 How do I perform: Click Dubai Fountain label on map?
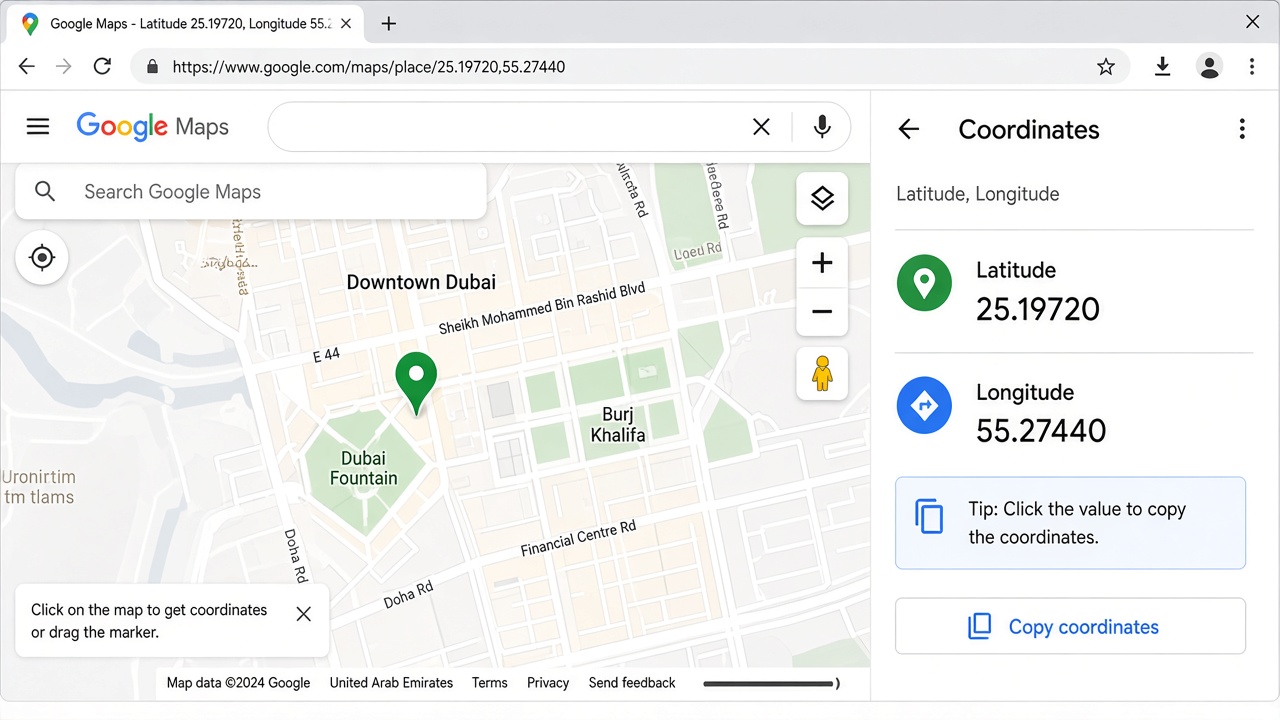pyautogui.click(x=364, y=468)
